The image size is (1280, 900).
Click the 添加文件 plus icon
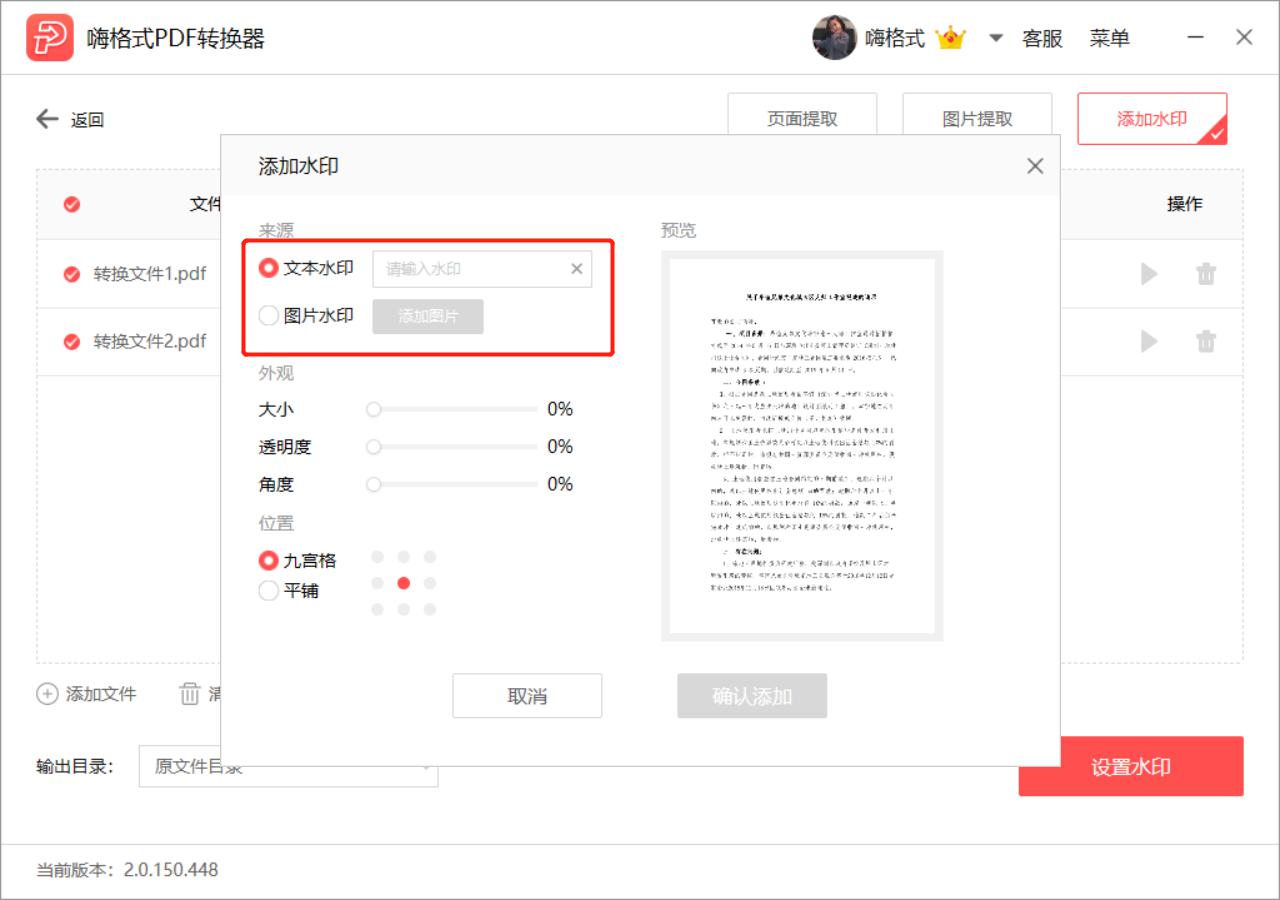tap(47, 694)
